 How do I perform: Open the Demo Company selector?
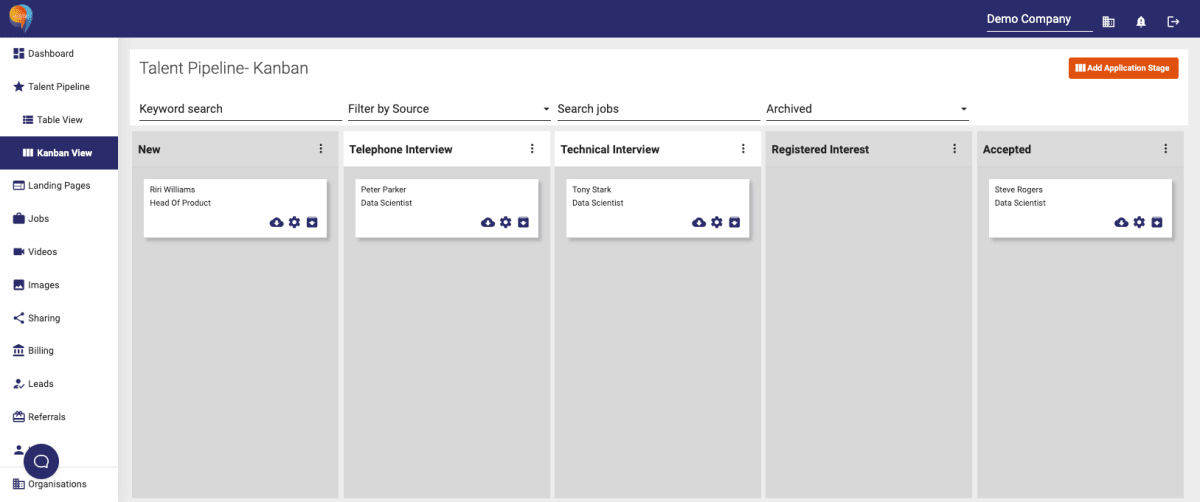point(1040,20)
